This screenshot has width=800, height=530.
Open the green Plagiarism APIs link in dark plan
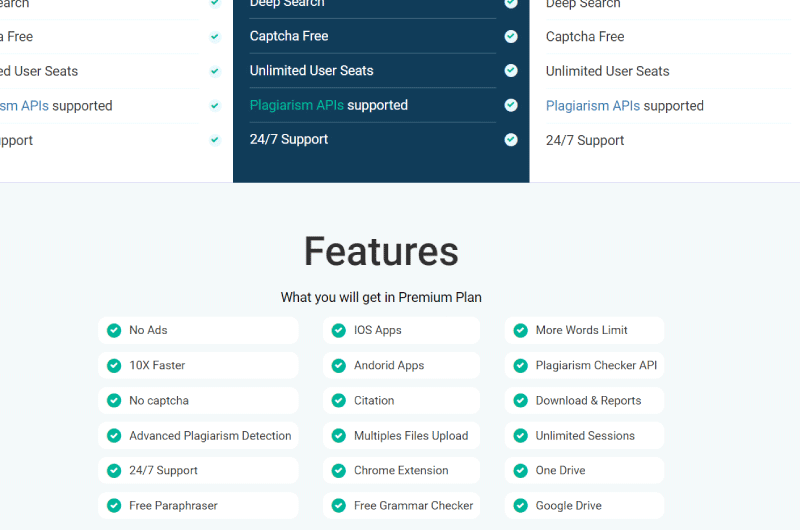(296, 105)
